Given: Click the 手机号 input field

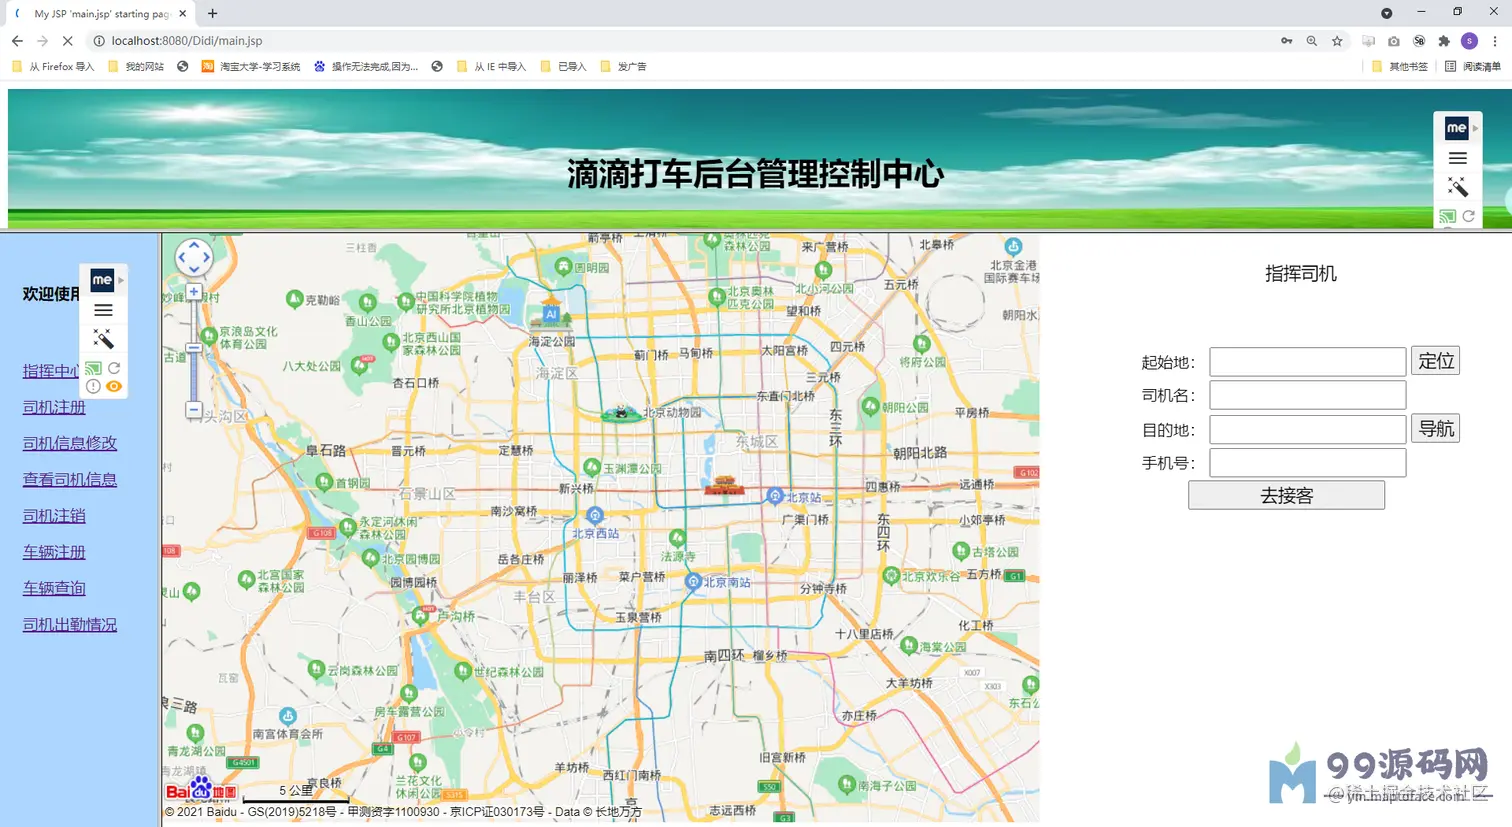Looking at the screenshot, I should pyautogui.click(x=1308, y=463).
